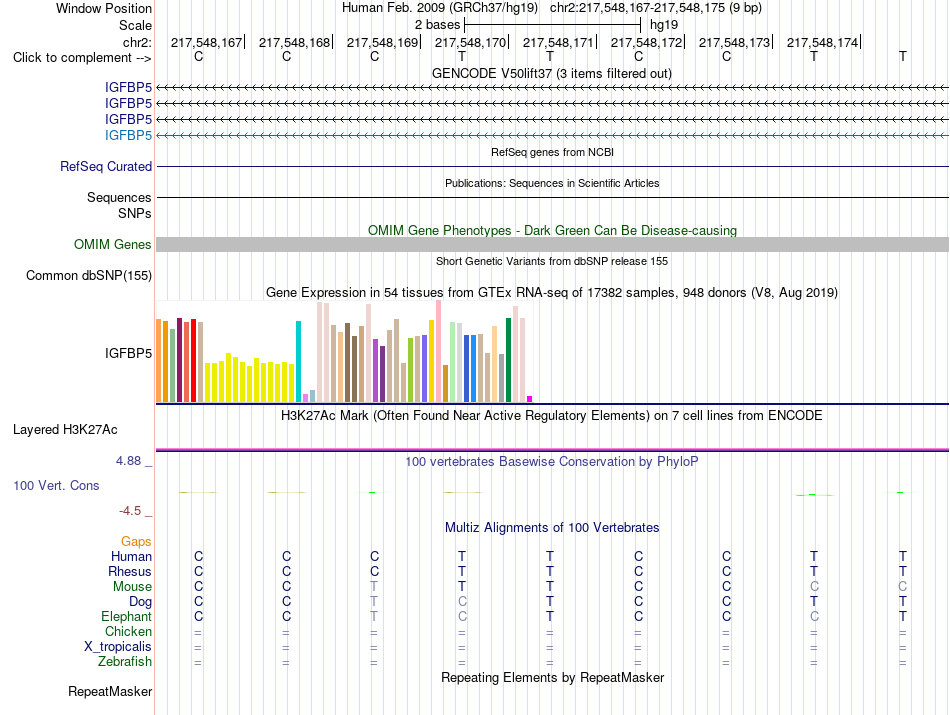
Task: Click the chr2 position label 217,548,170
Action: click(x=470, y=42)
